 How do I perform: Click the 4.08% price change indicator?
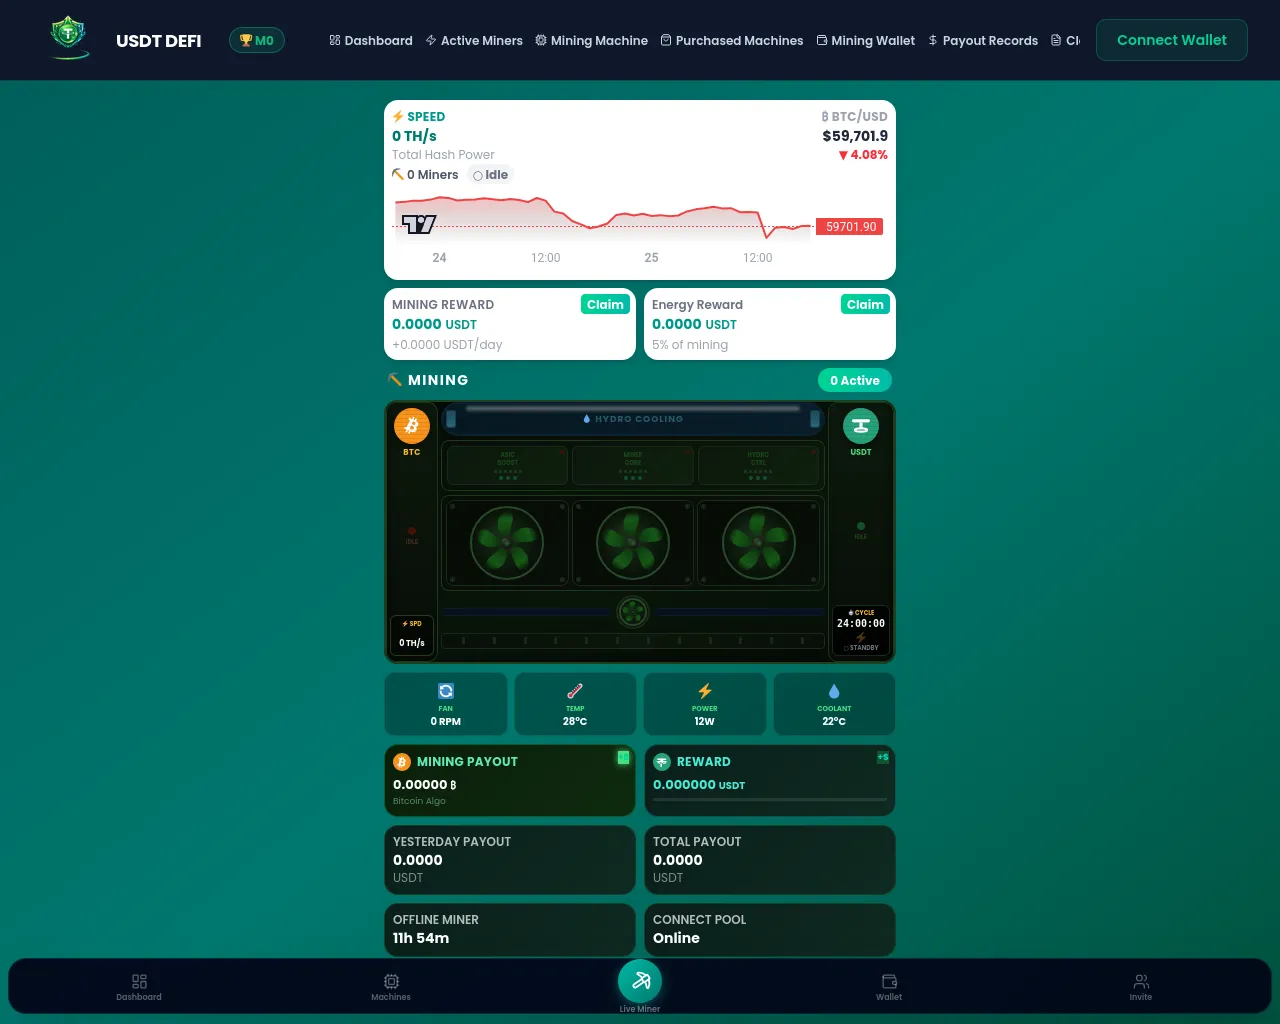click(x=863, y=155)
